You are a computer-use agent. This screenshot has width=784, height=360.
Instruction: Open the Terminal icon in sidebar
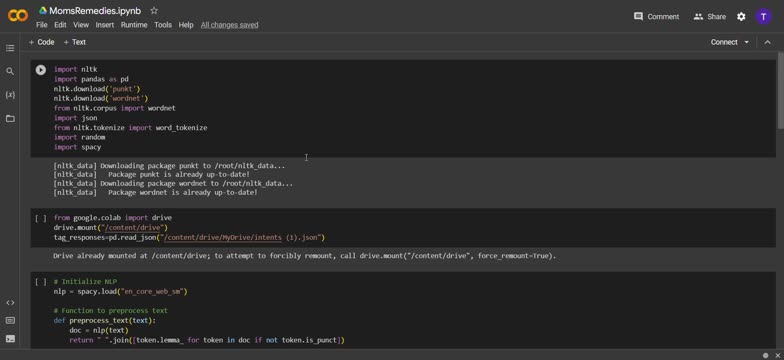click(x=10, y=338)
